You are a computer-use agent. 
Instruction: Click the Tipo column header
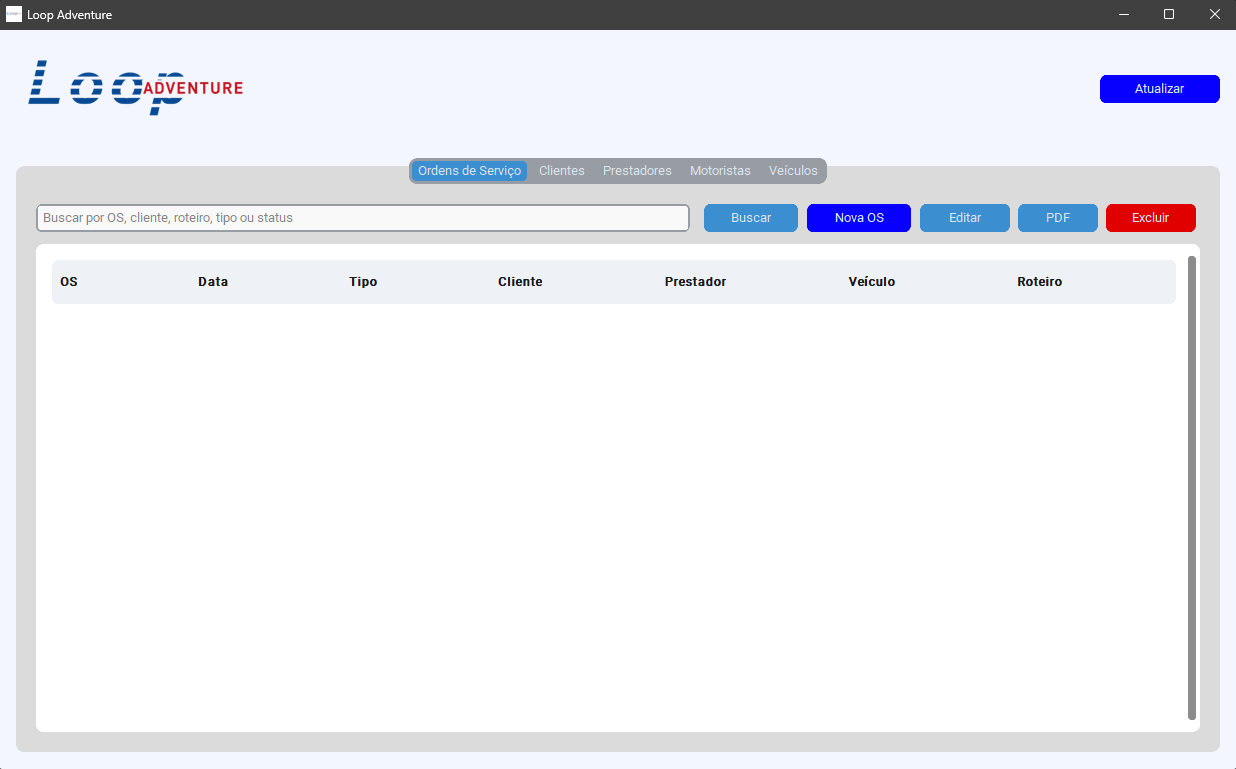[363, 282]
